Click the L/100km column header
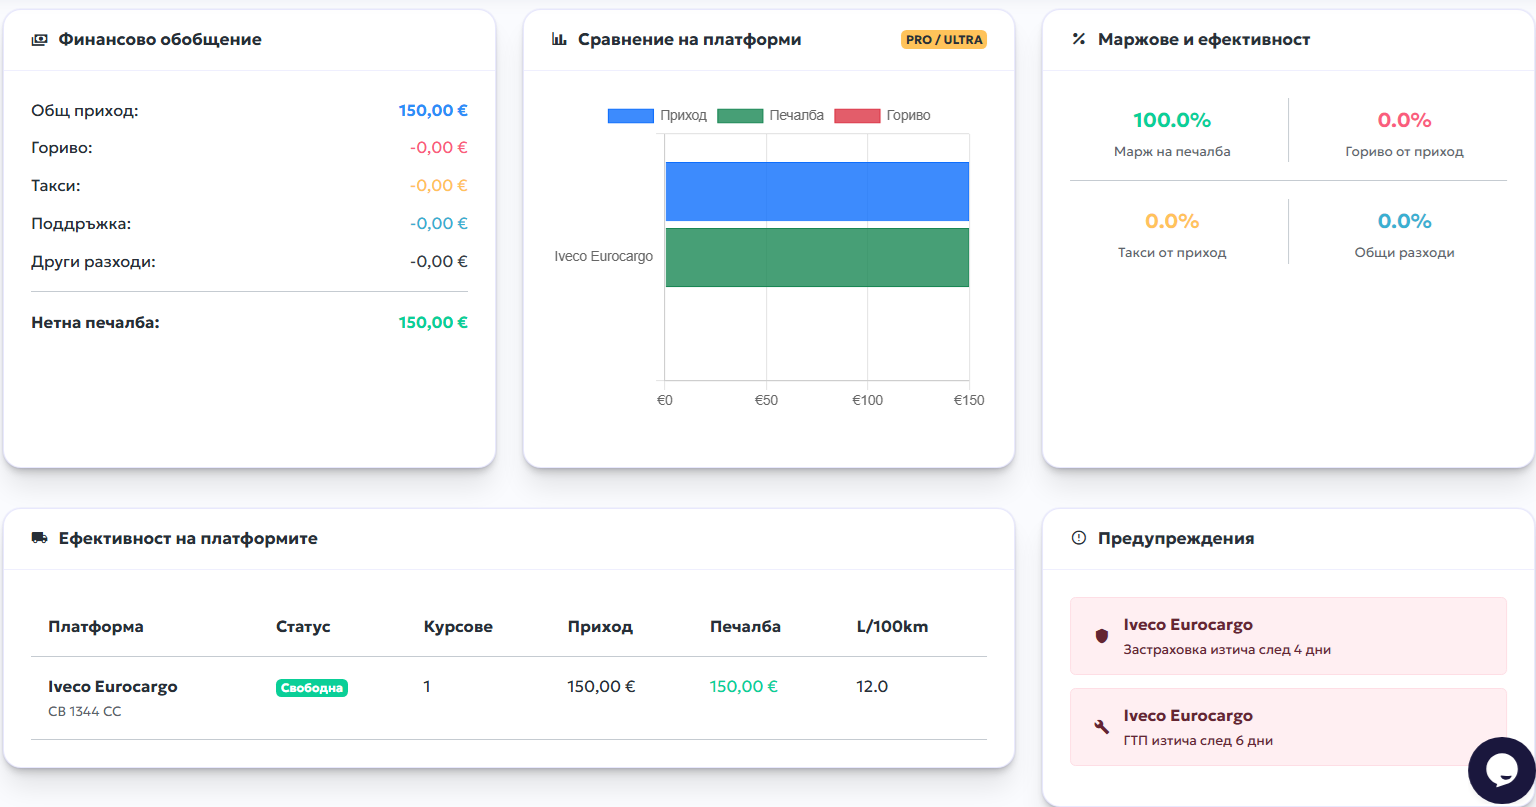 [x=892, y=627]
